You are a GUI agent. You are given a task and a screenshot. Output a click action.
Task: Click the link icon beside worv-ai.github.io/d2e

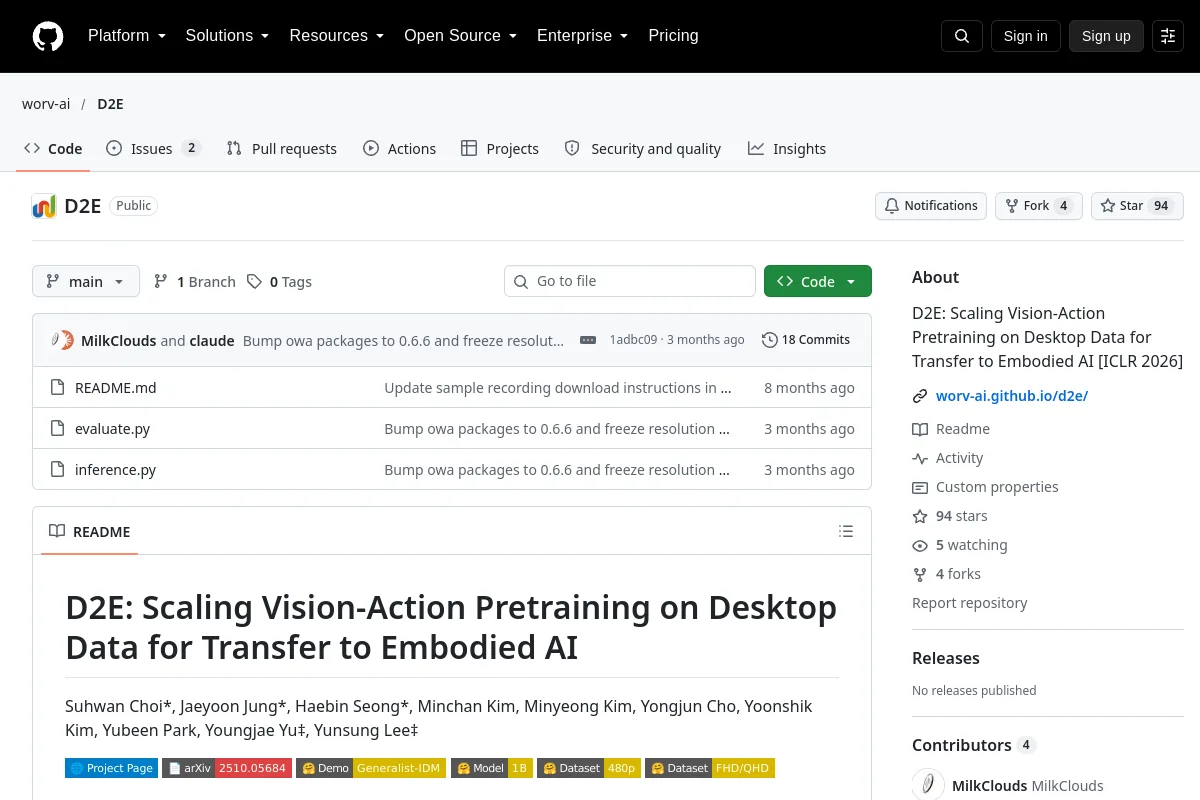click(920, 396)
